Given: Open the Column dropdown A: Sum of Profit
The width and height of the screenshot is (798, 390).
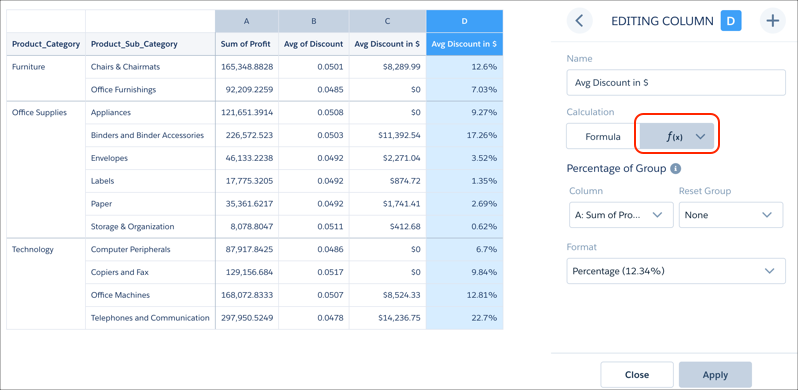Looking at the screenshot, I should pyautogui.click(x=621, y=215).
